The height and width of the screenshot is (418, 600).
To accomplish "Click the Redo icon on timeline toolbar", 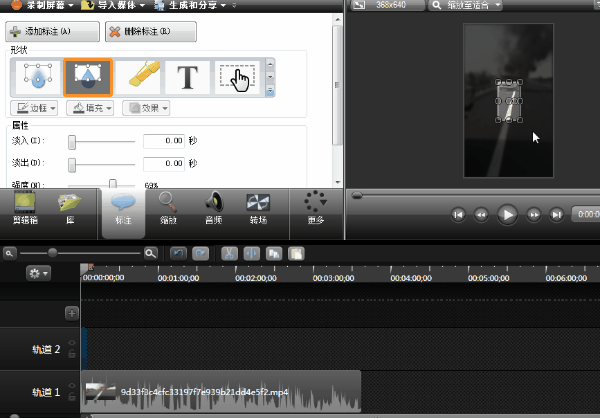I will click(x=201, y=253).
